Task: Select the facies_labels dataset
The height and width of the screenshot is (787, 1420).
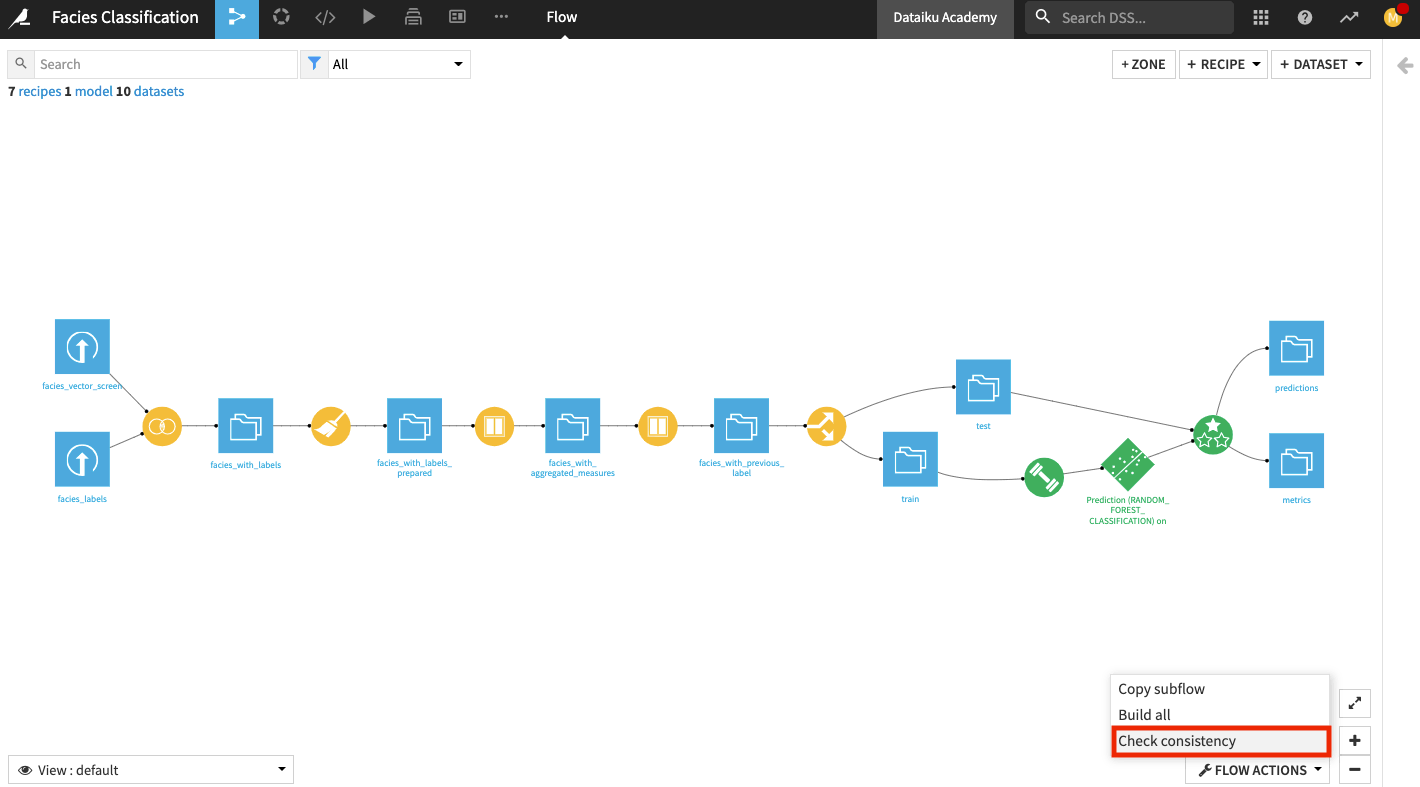Action: 82,459
